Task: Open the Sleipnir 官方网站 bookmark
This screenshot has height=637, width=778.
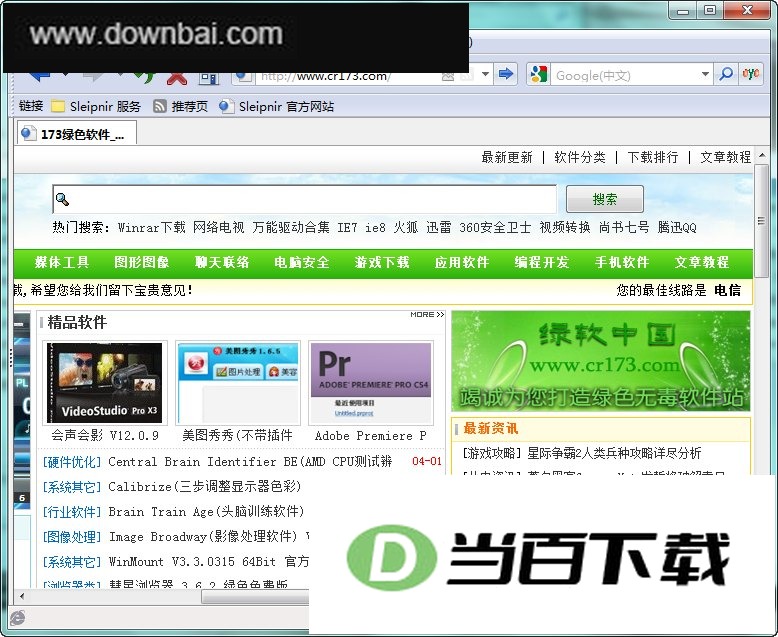Action: (276, 106)
